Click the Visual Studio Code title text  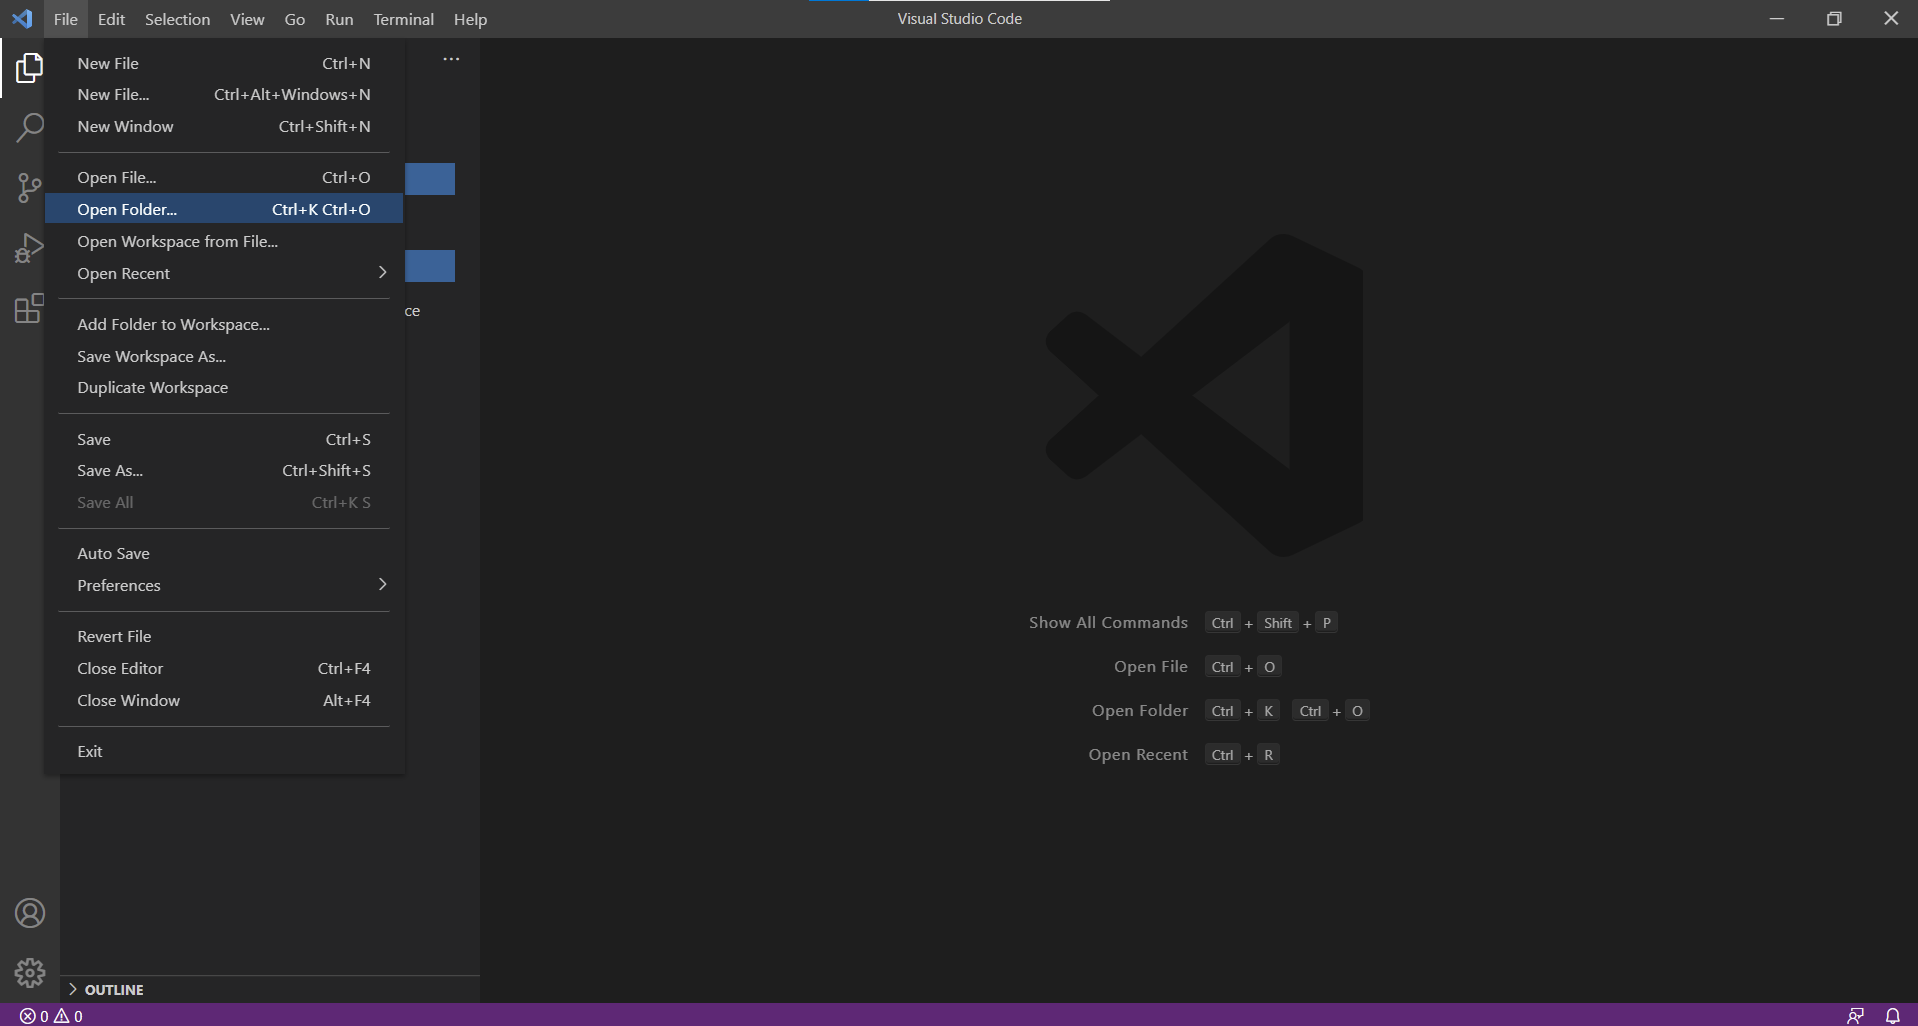[x=959, y=19]
